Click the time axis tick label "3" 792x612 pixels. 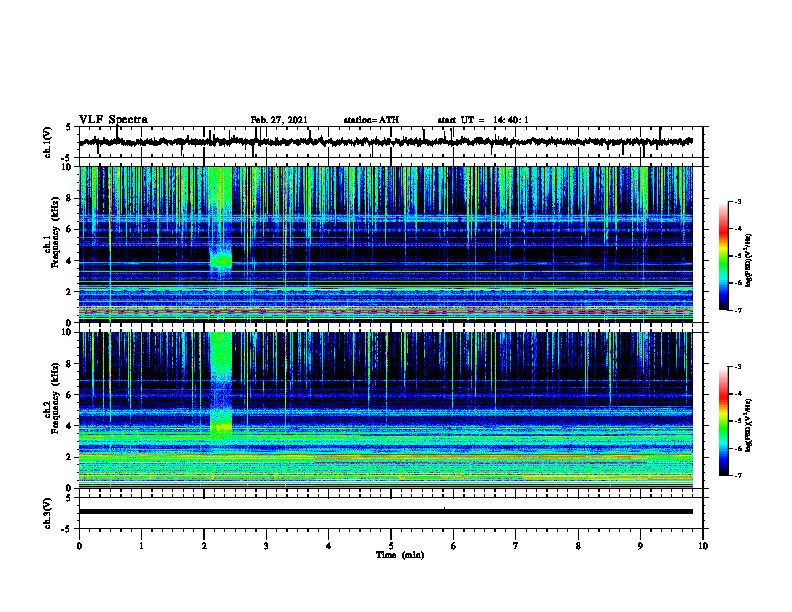coord(266,546)
